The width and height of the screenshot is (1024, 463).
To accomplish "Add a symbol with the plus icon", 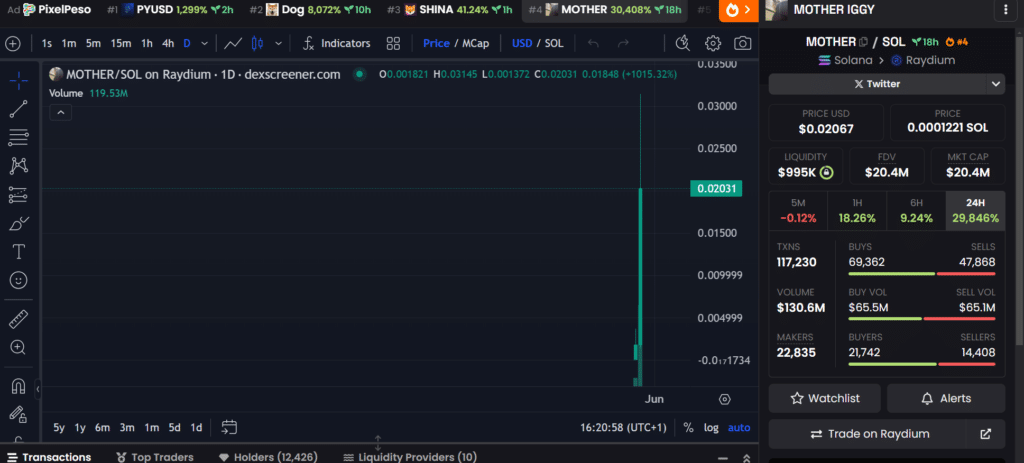I will pos(13,44).
